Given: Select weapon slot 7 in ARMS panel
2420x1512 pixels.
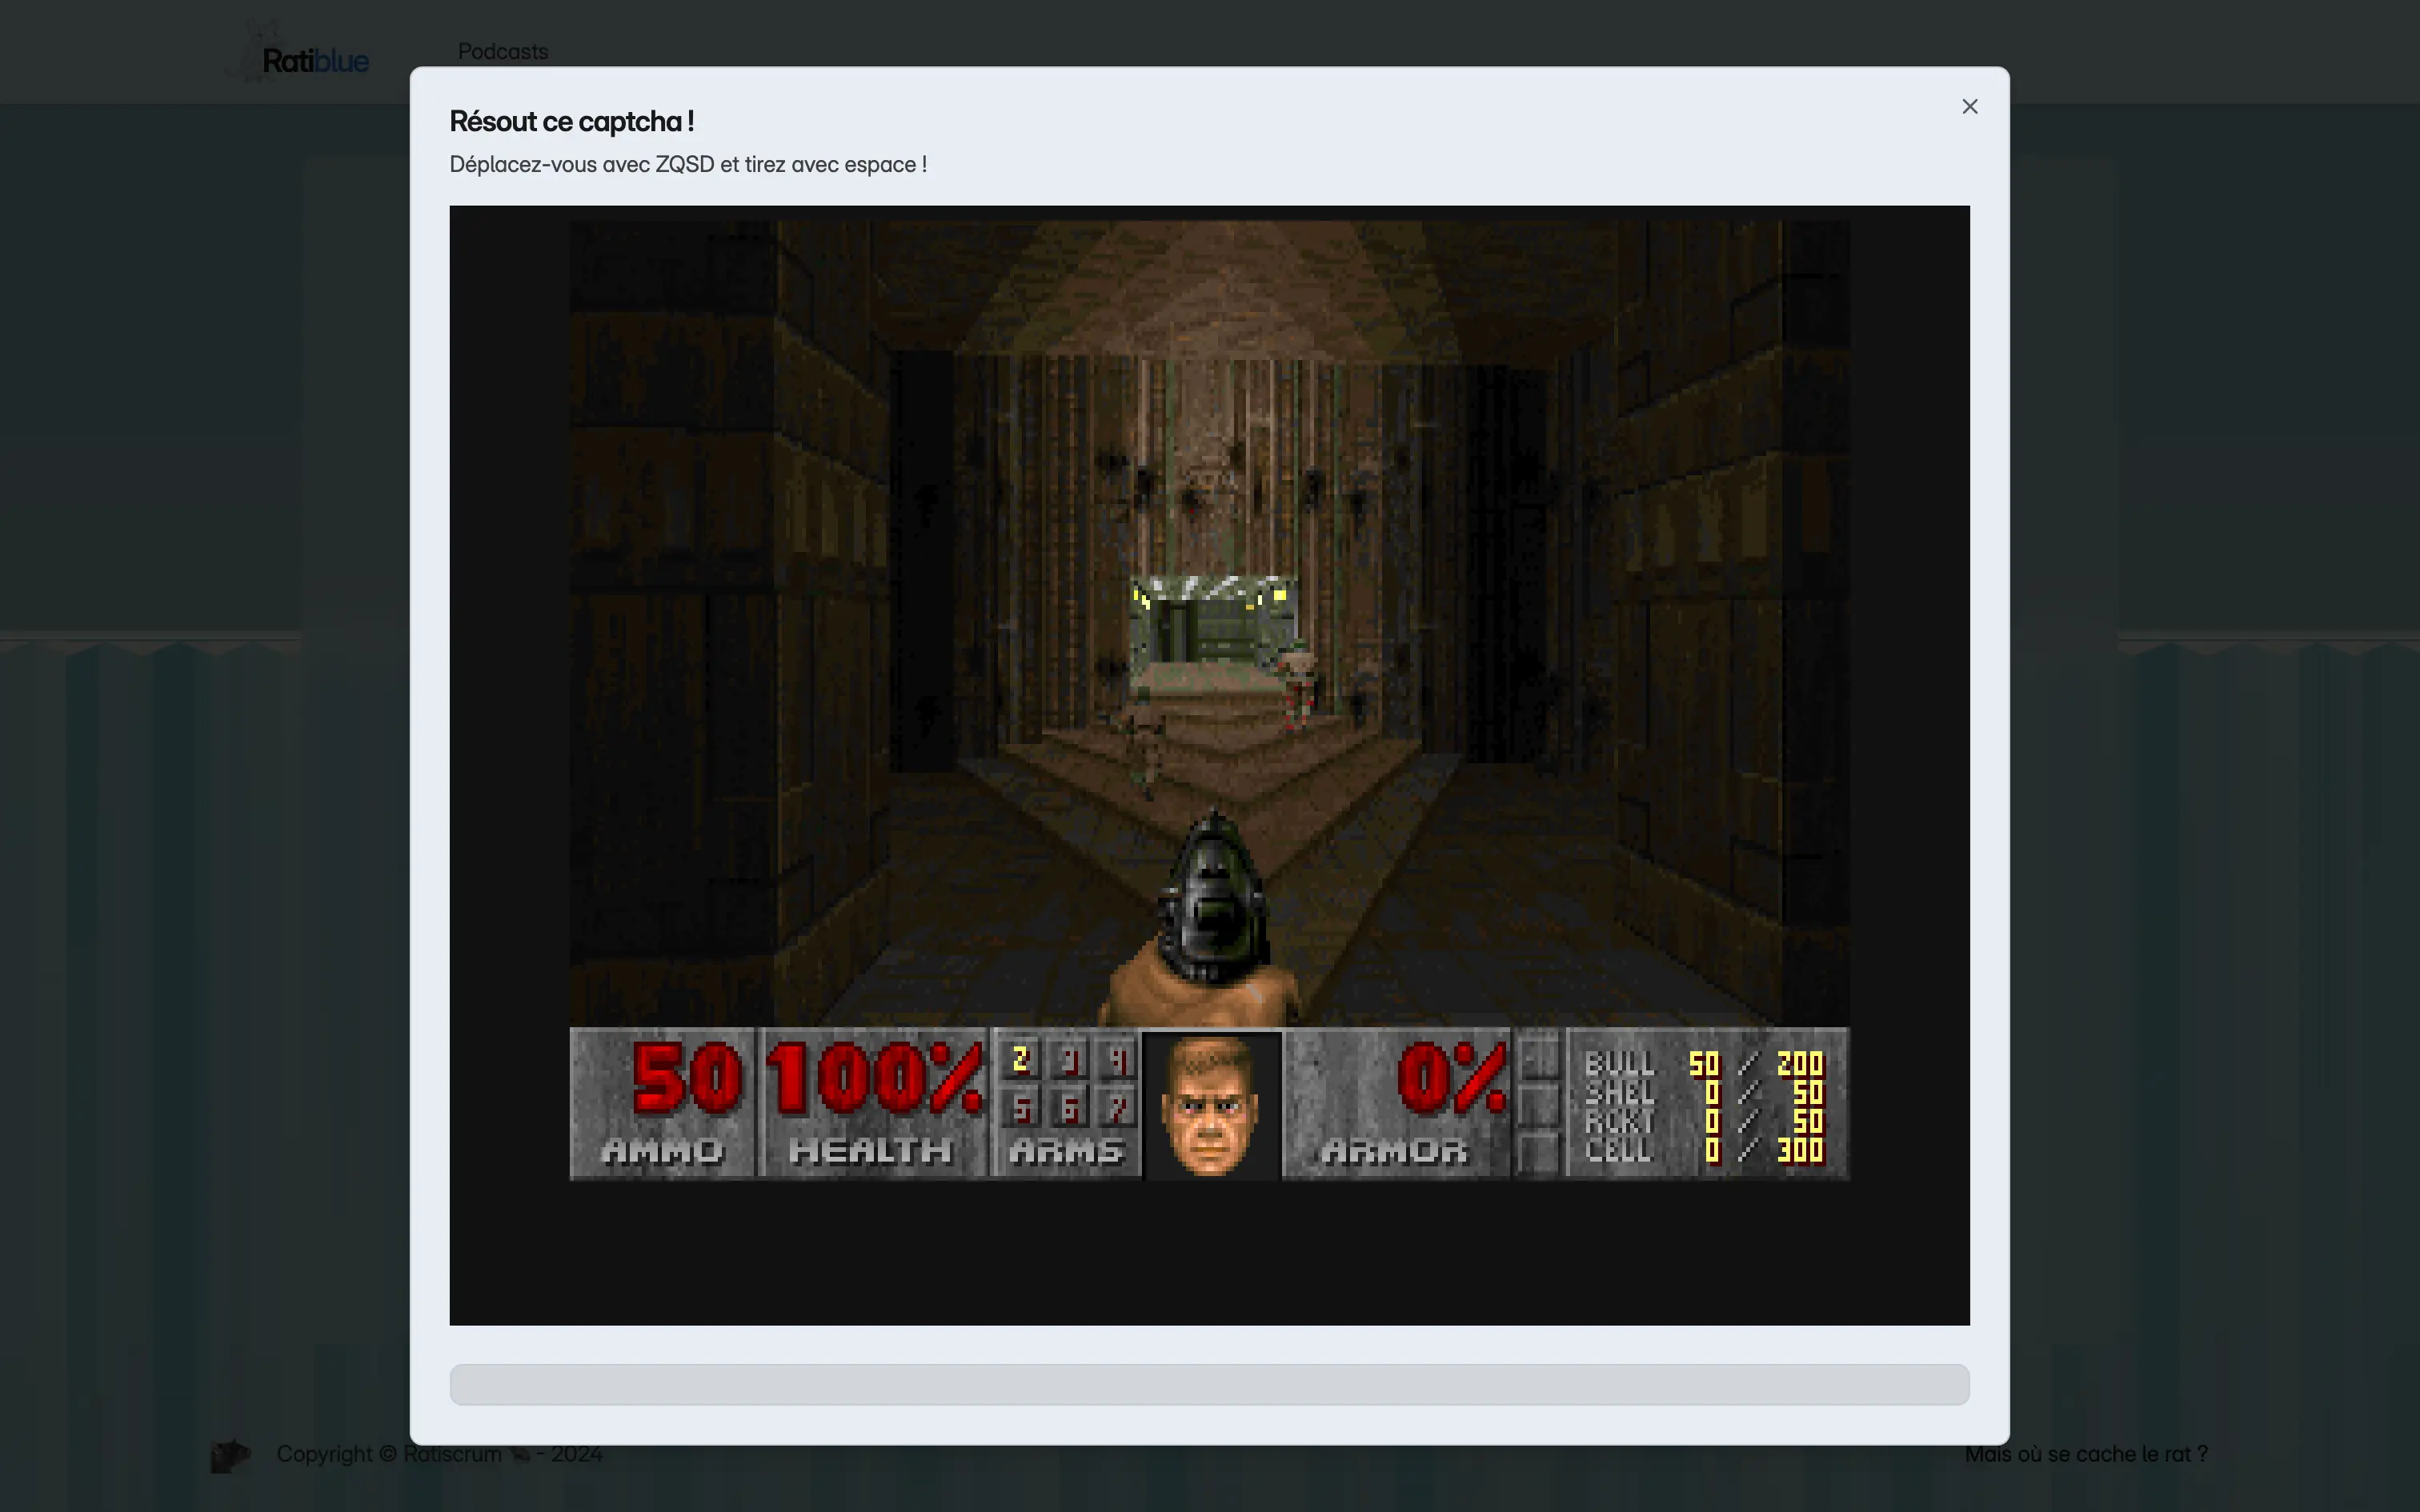Looking at the screenshot, I should pyautogui.click(x=1117, y=1108).
